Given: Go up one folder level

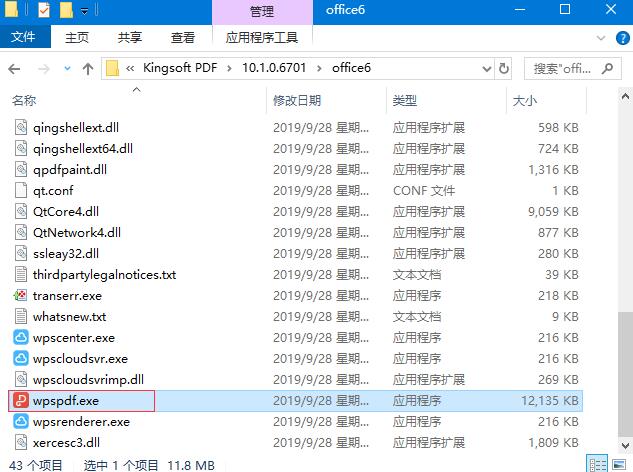Looking at the screenshot, I should click(88, 69).
